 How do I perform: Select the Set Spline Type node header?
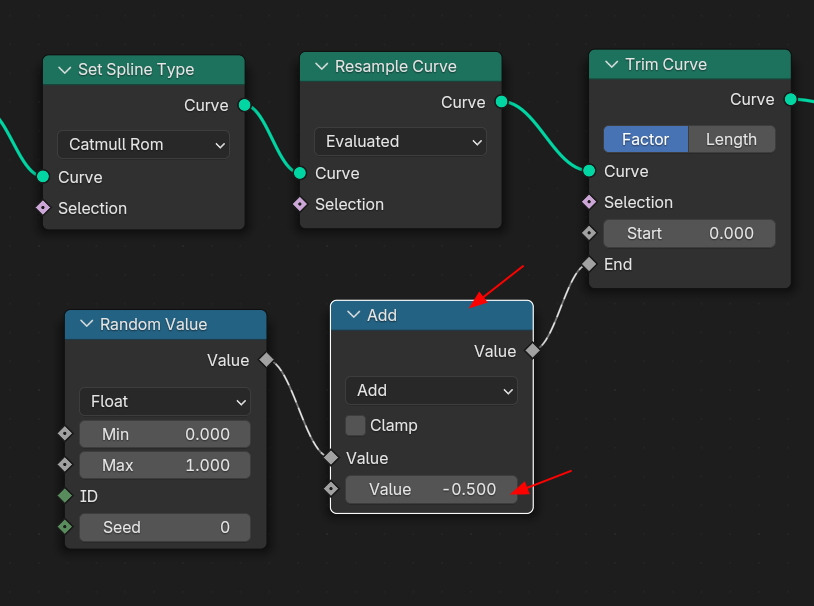[x=144, y=70]
